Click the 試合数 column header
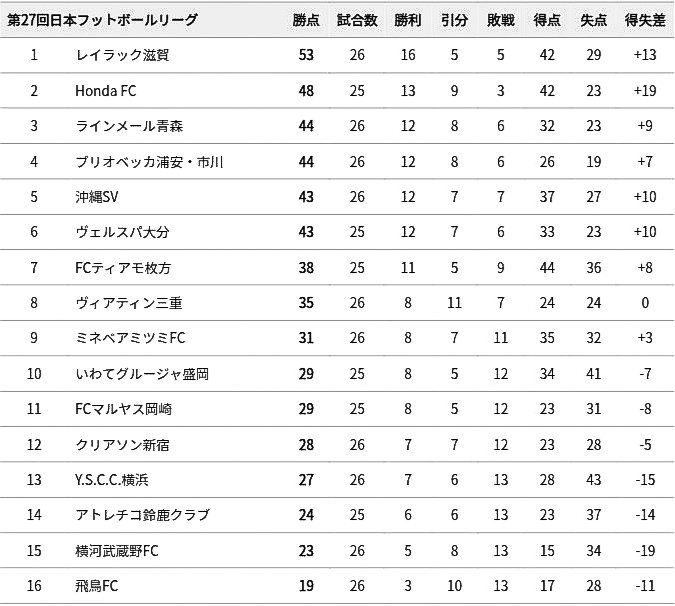This screenshot has width=675, height=606. click(x=357, y=20)
